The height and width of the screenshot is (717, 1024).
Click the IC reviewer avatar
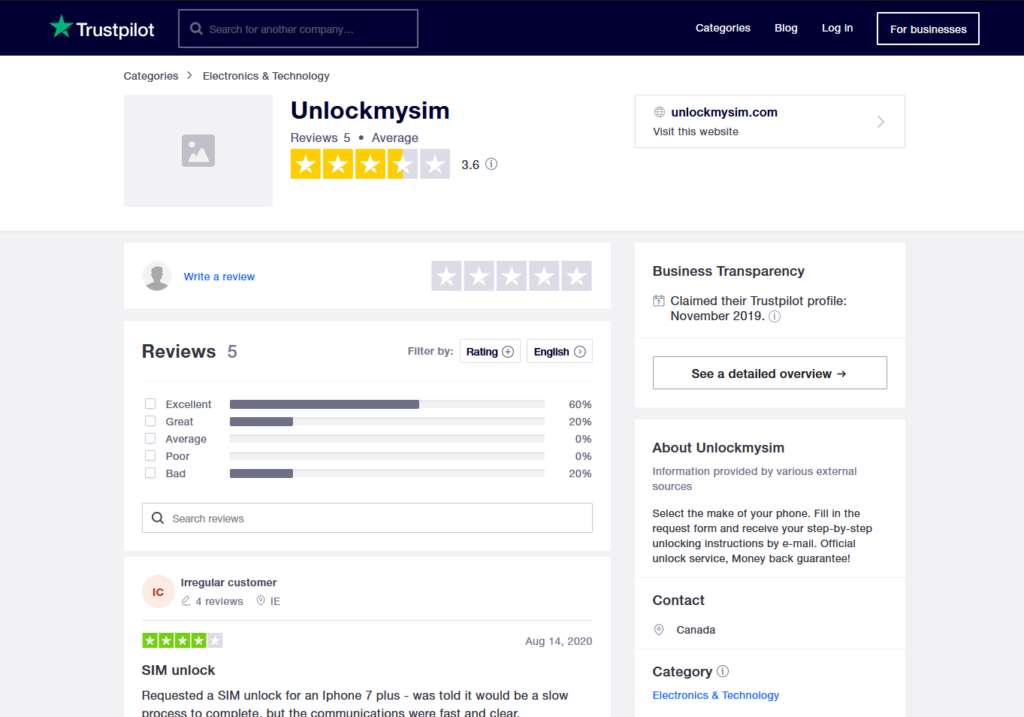coord(158,592)
